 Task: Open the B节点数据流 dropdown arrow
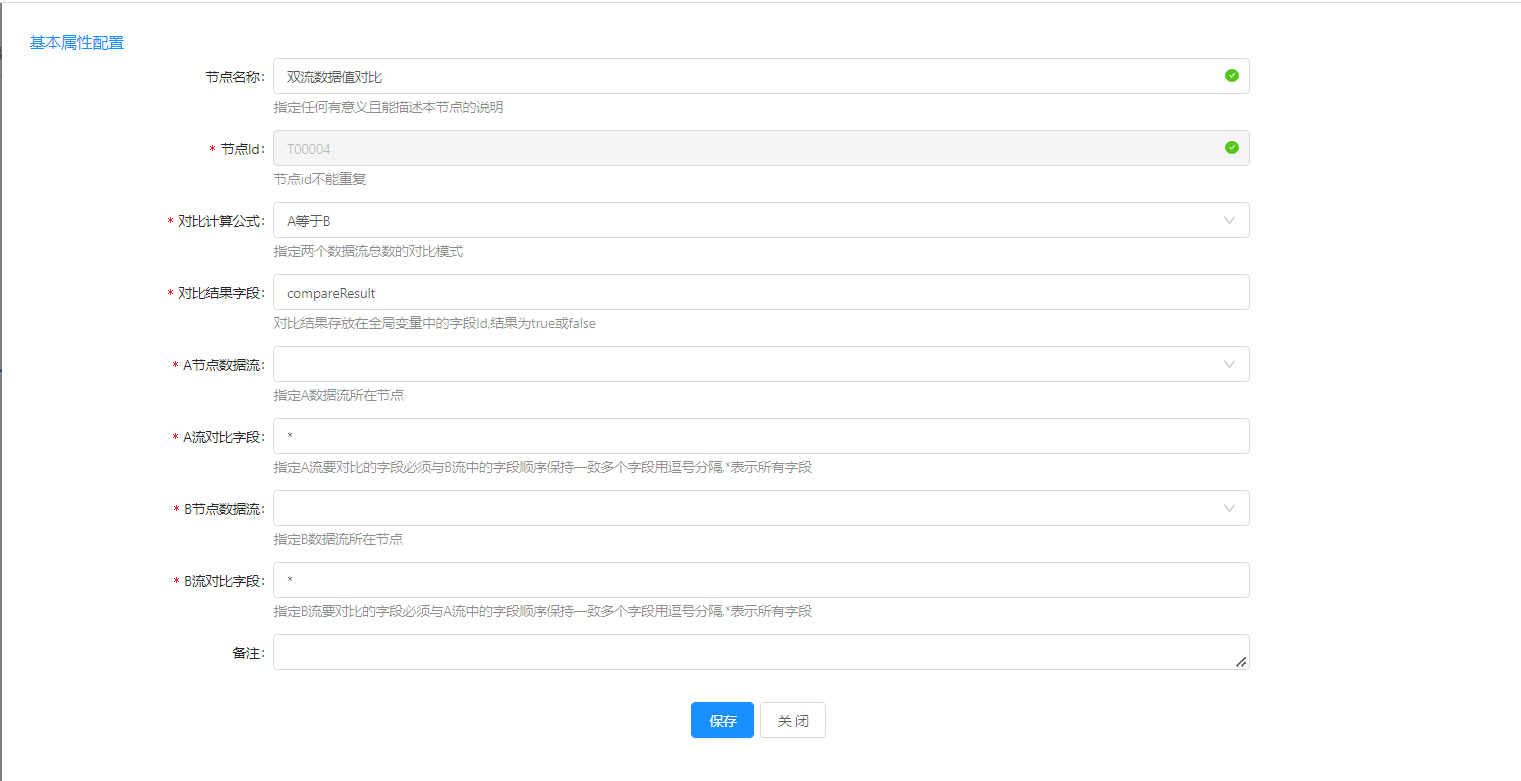coord(1229,508)
